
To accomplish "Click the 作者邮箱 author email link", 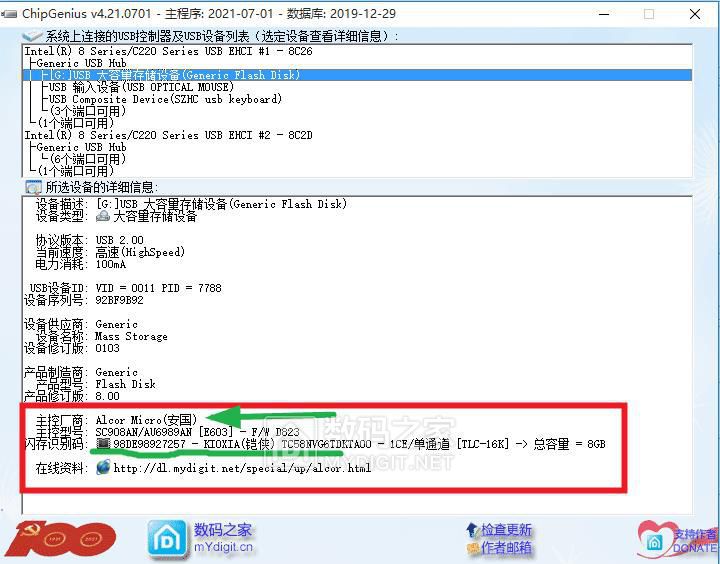I will [x=506, y=547].
